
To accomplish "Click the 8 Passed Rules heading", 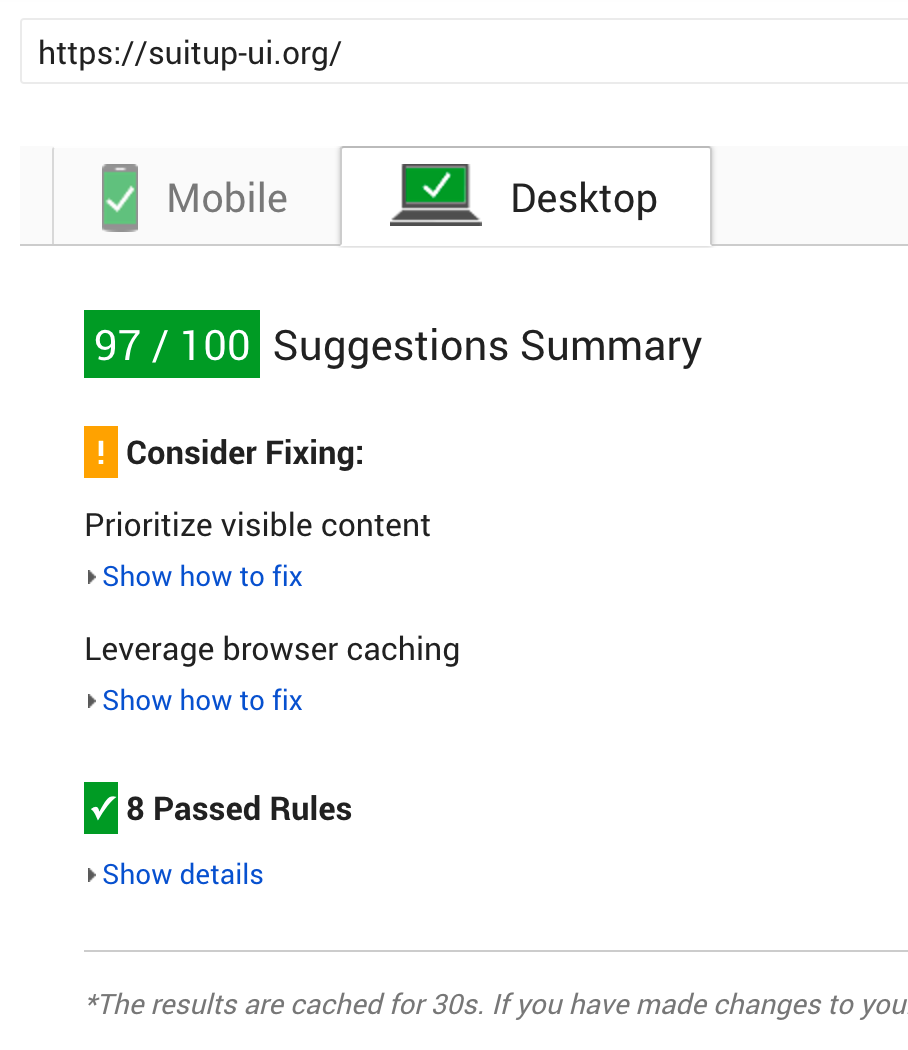I will click(x=239, y=809).
